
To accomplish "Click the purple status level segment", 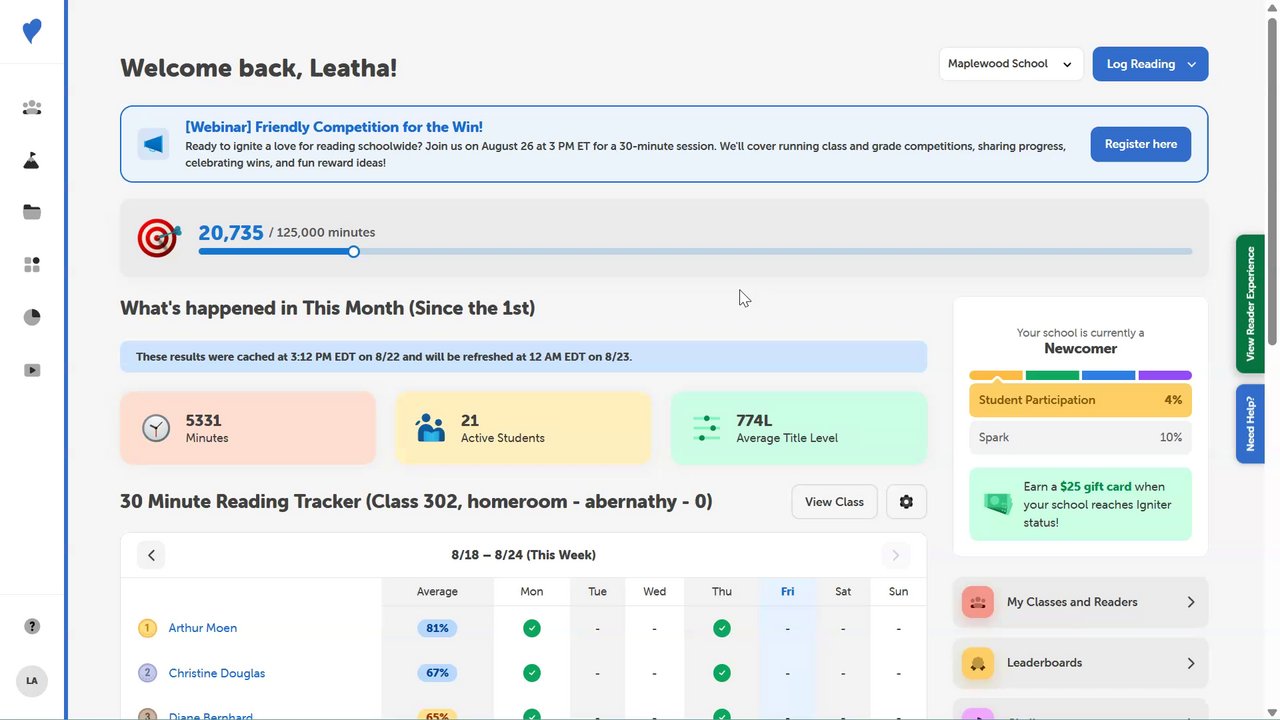I will click(1165, 376).
